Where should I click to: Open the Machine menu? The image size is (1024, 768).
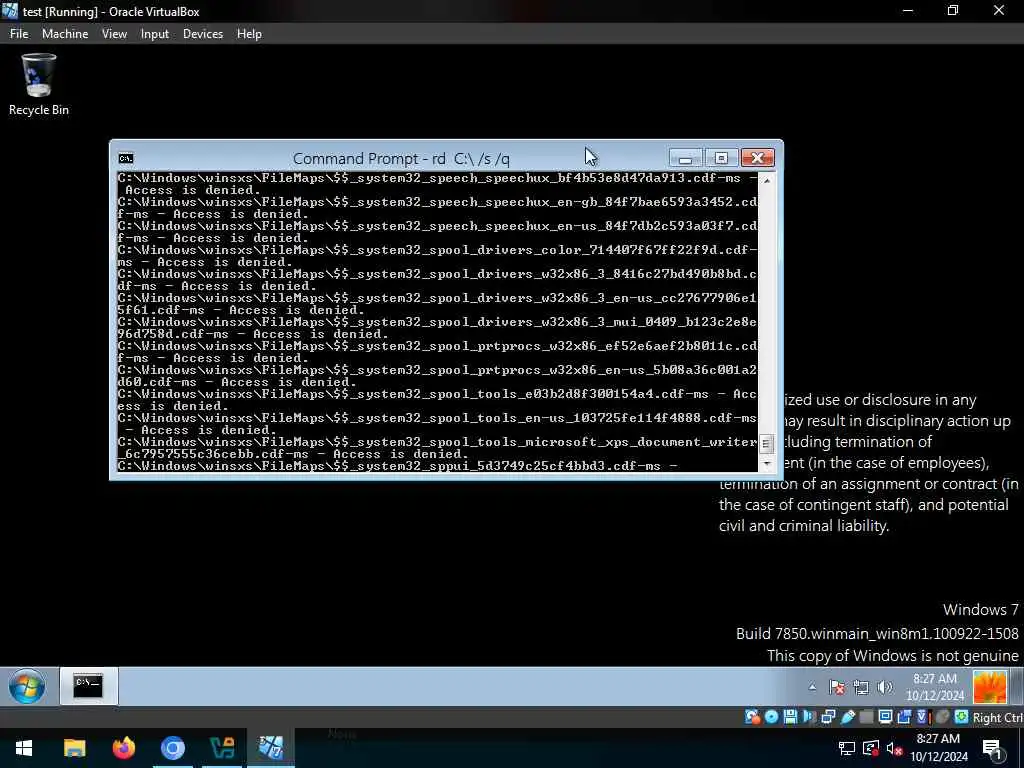coord(65,34)
